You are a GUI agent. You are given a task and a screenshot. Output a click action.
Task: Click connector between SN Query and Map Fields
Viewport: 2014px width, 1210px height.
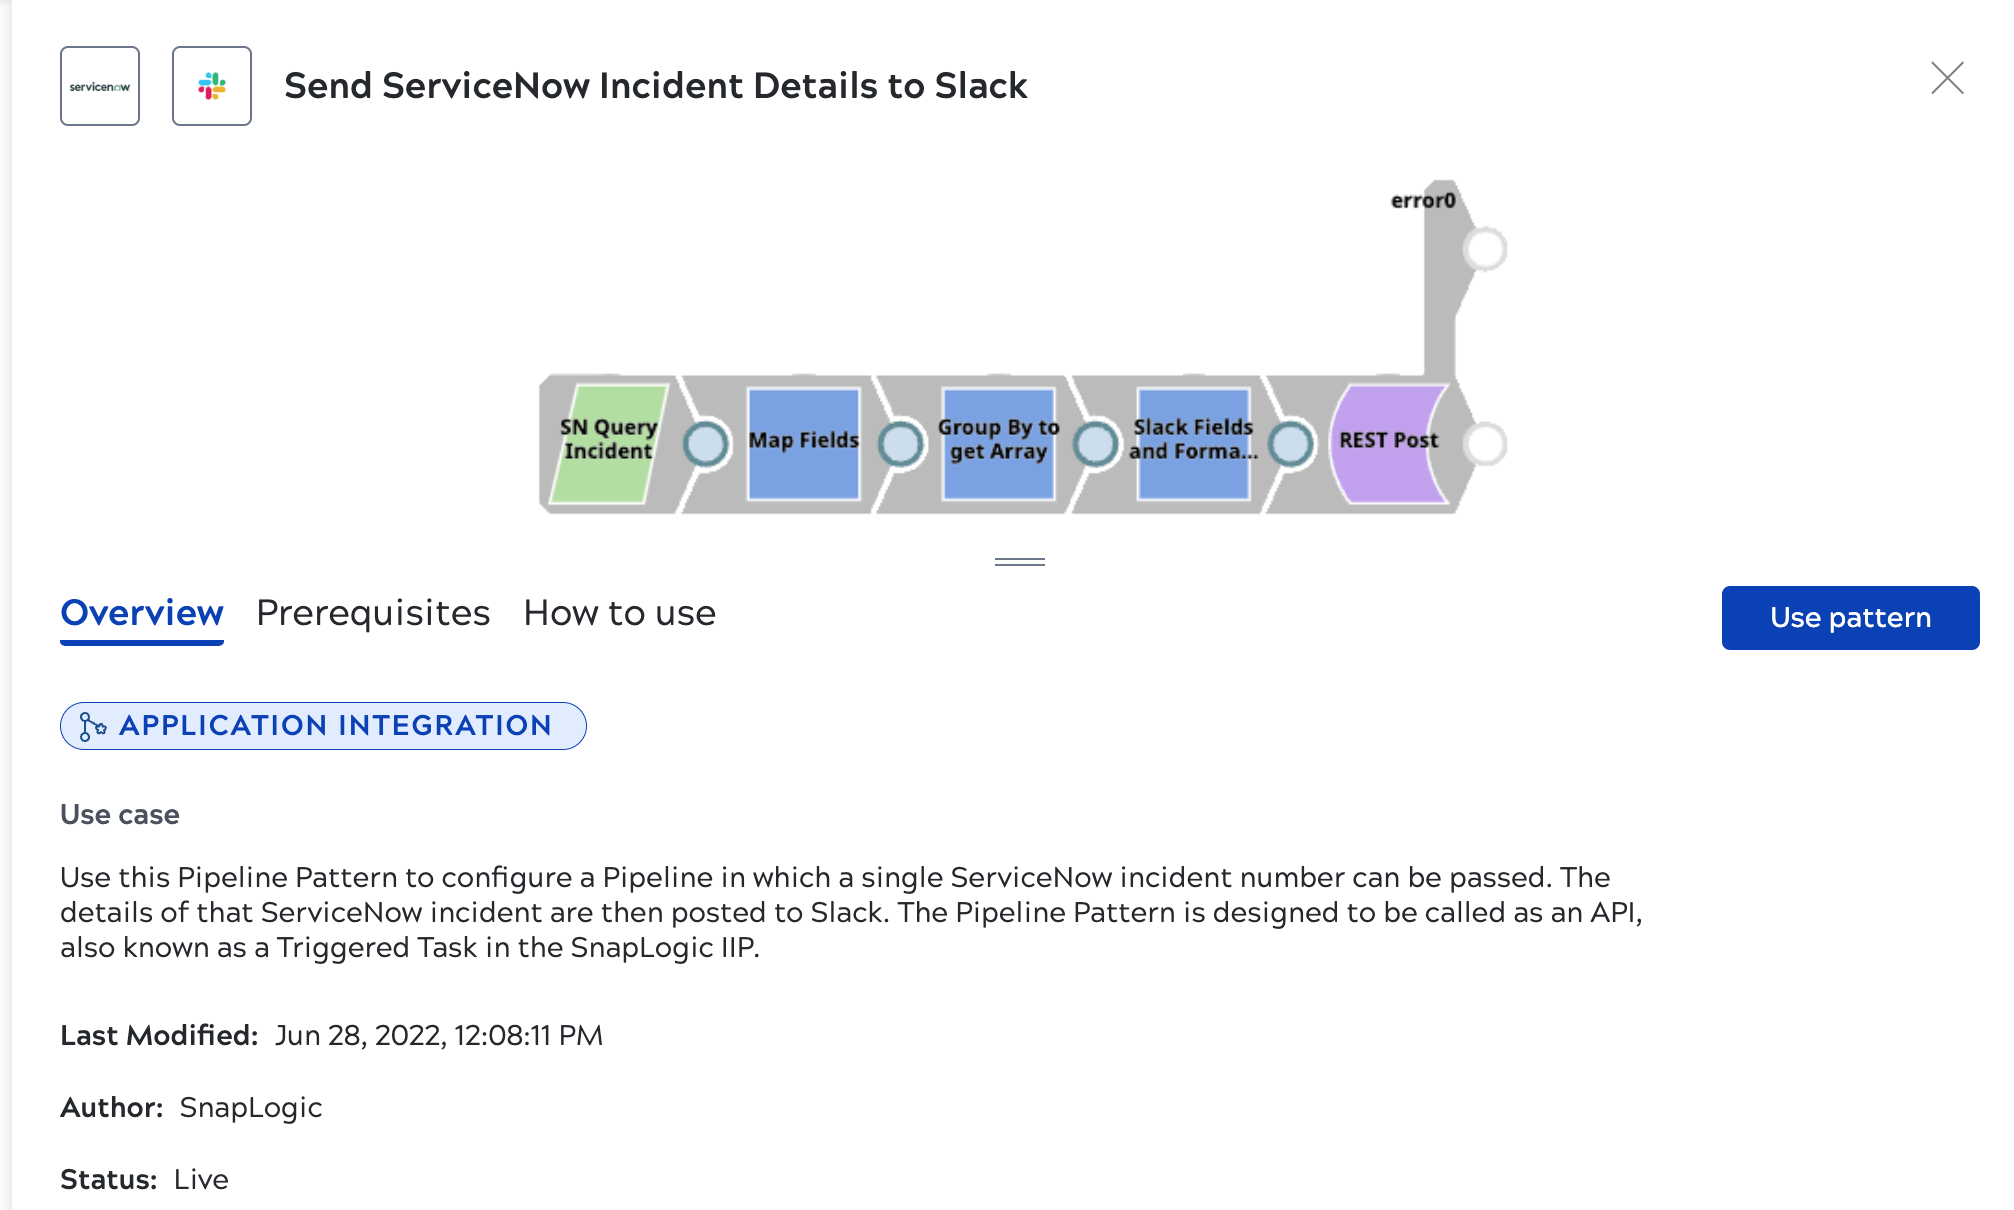pos(706,444)
